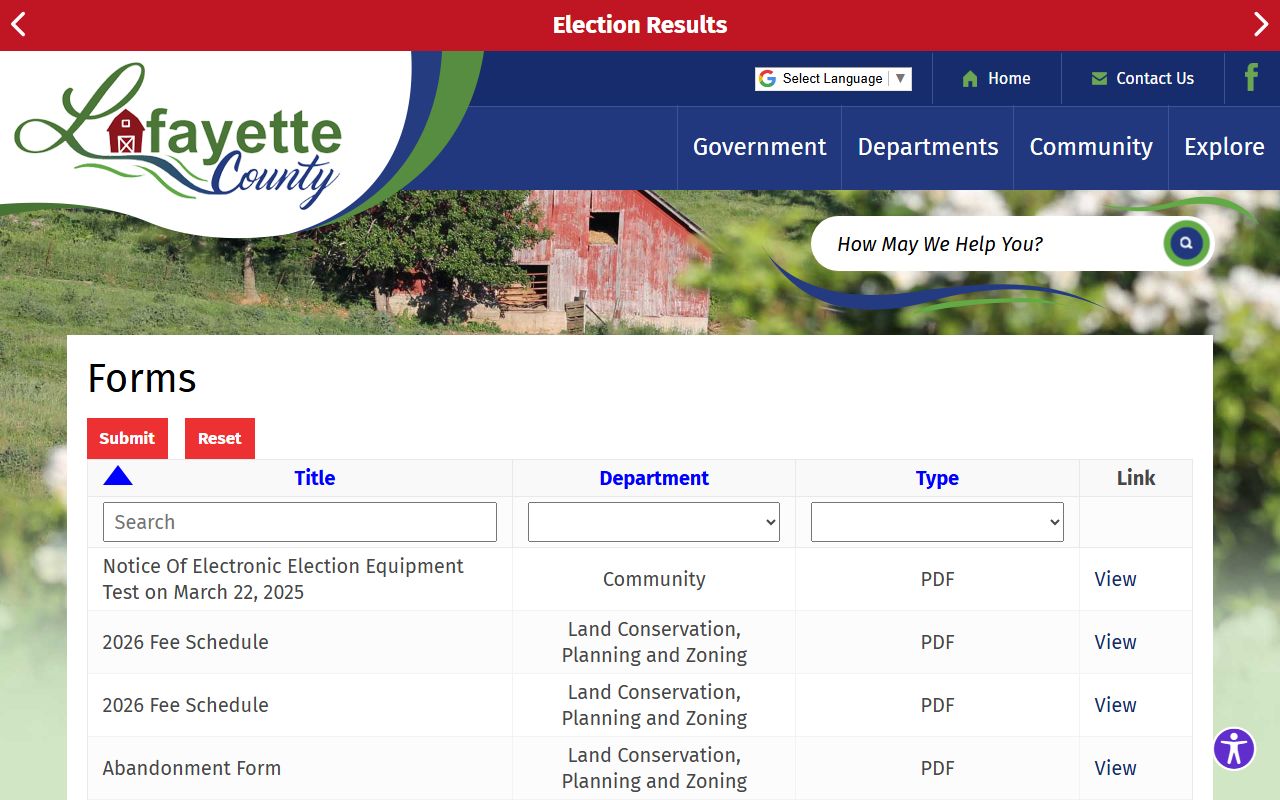
Task: Open the Departments menu
Action: [928, 147]
